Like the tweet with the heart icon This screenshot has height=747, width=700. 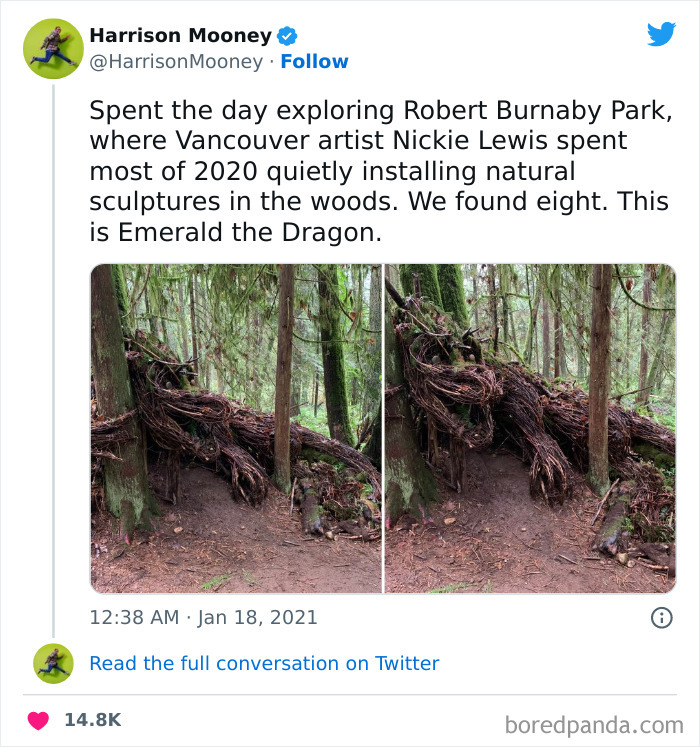[38, 720]
